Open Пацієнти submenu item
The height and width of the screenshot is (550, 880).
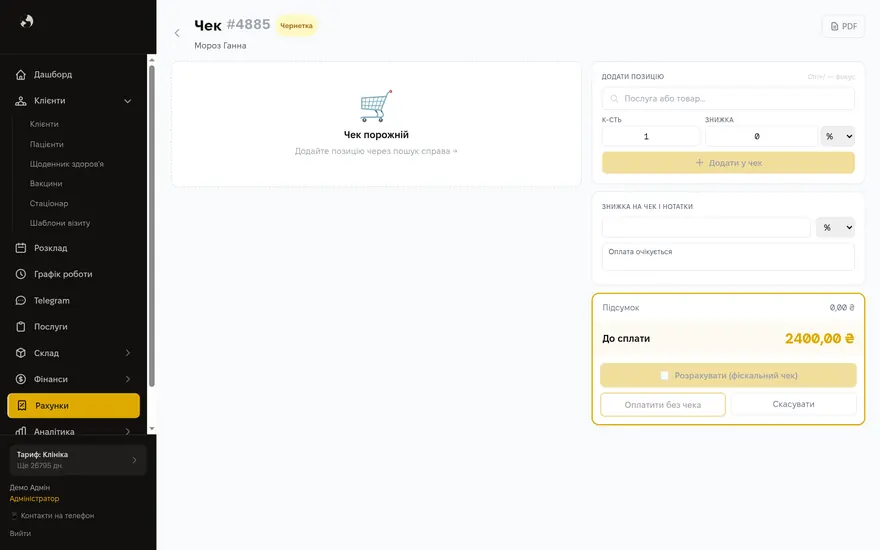tap(47, 144)
